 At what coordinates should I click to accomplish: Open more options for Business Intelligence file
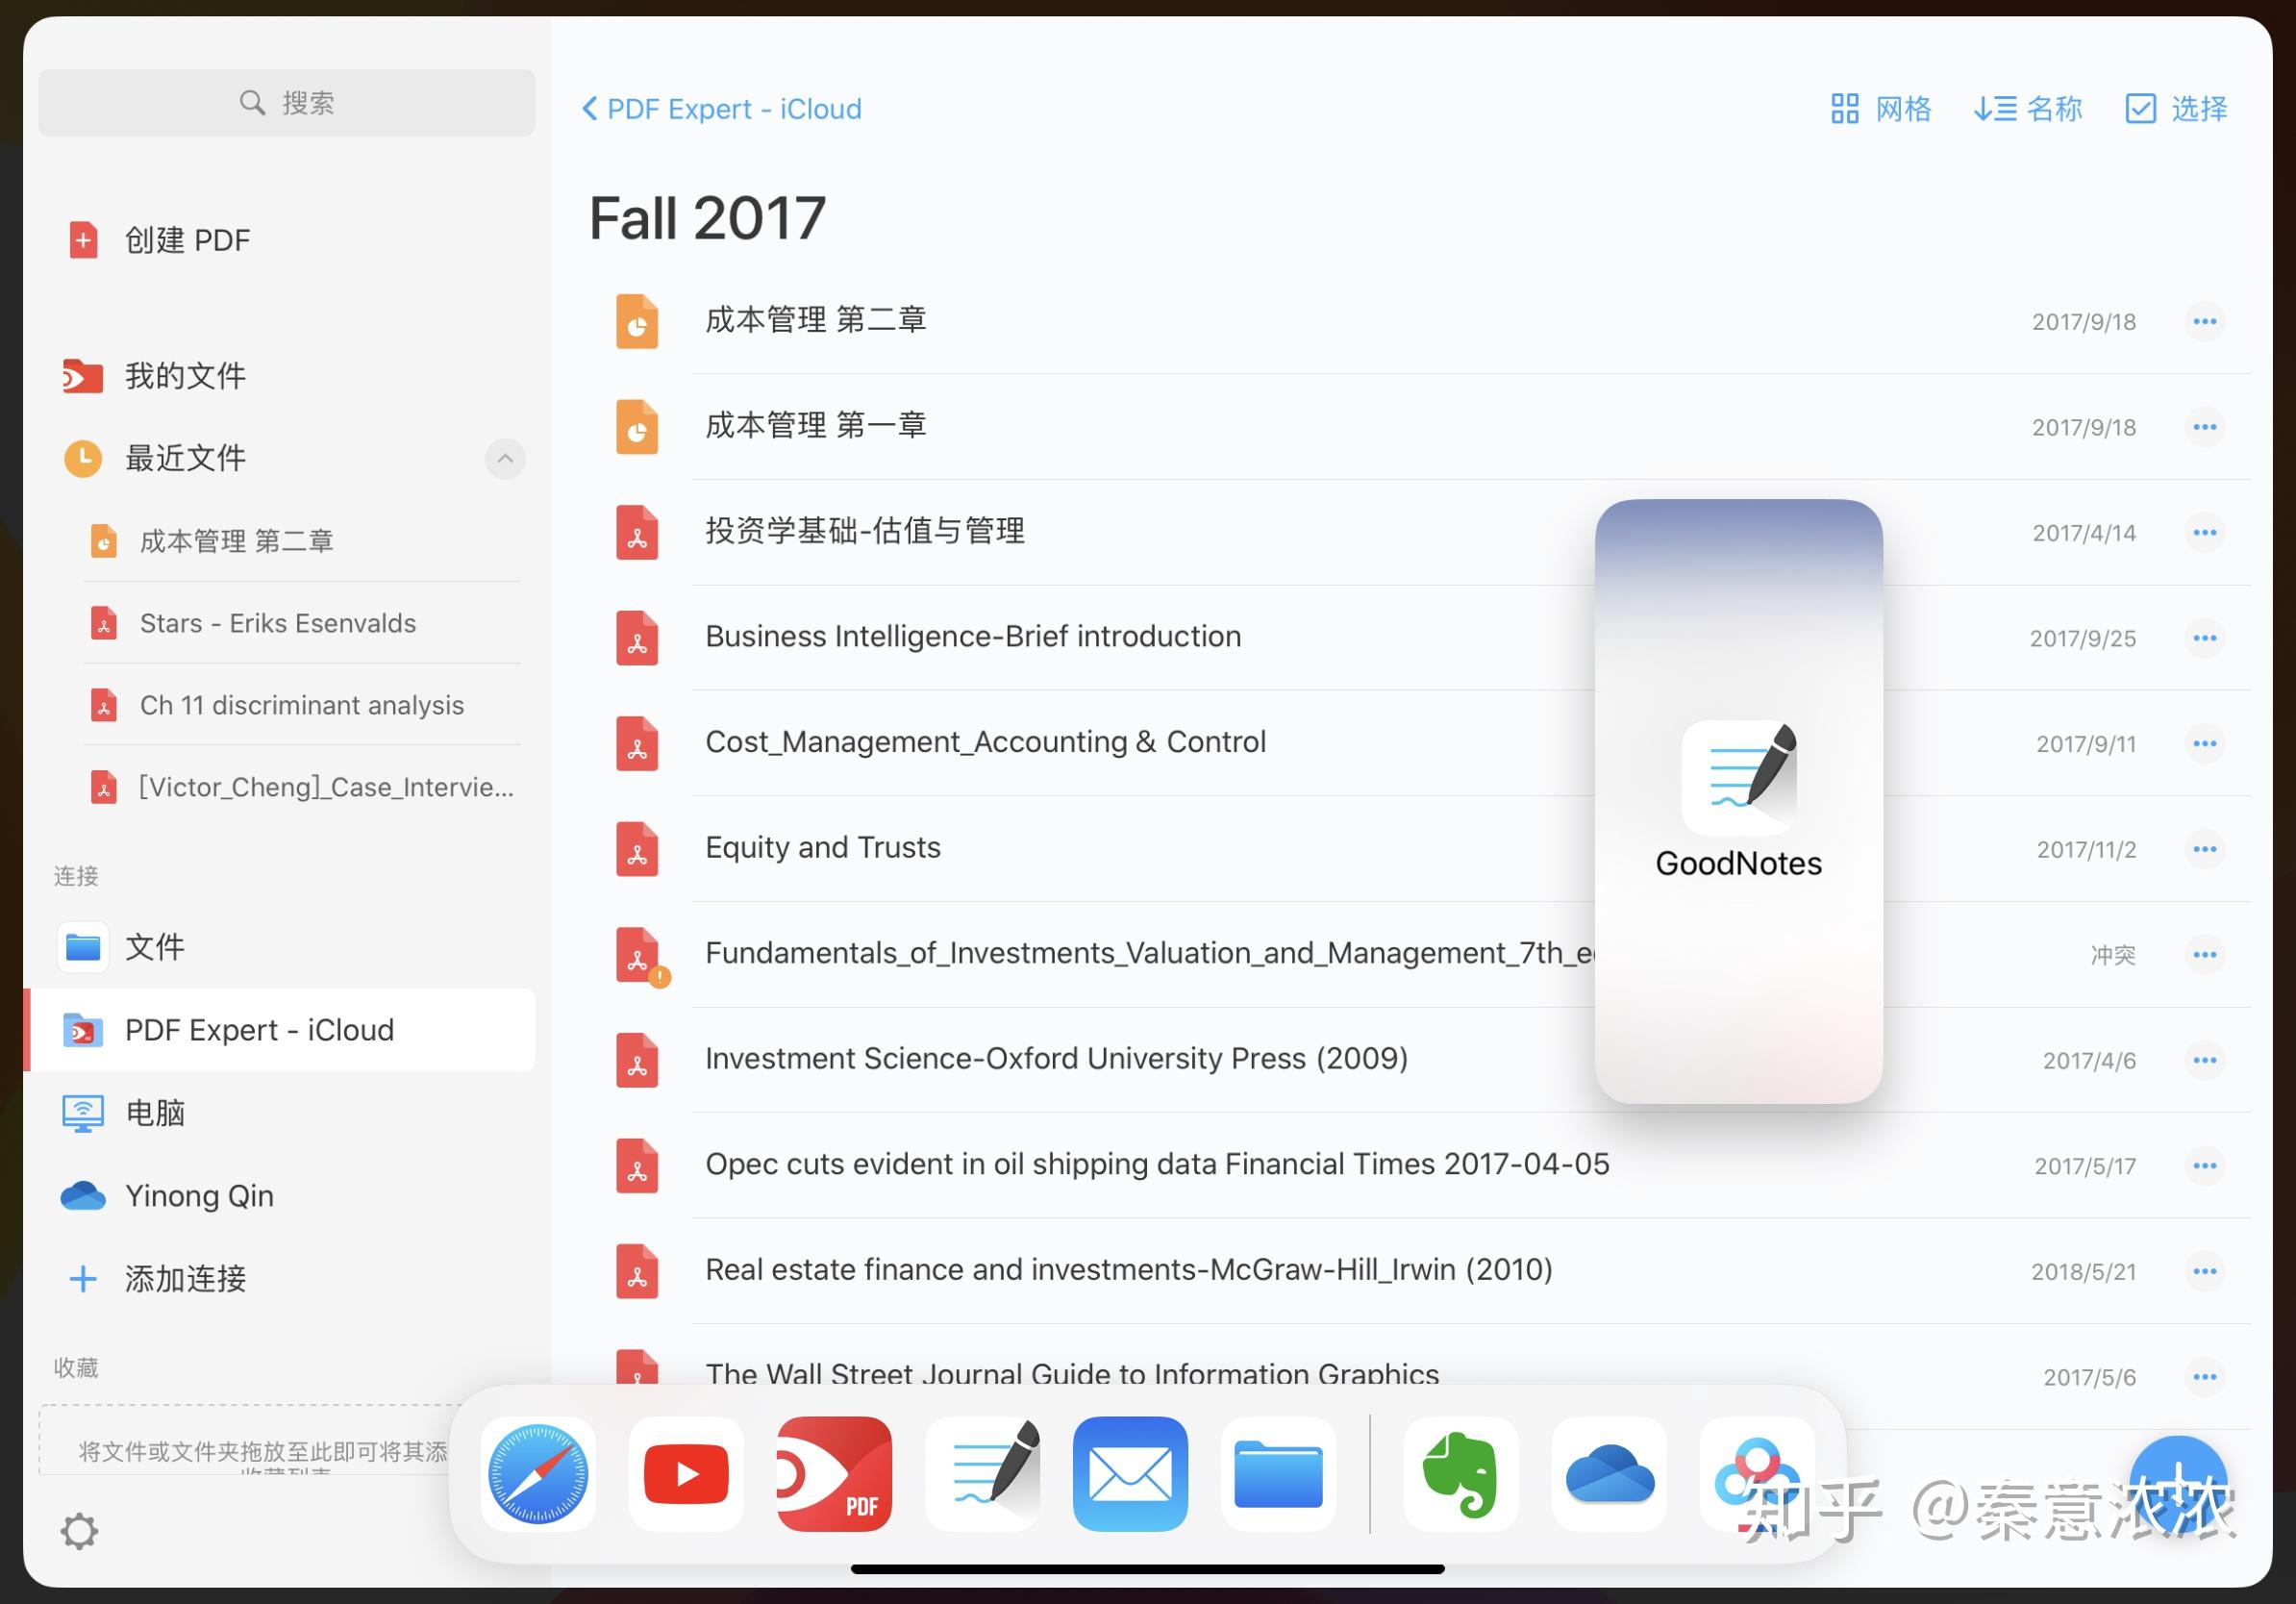[x=2204, y=638]
